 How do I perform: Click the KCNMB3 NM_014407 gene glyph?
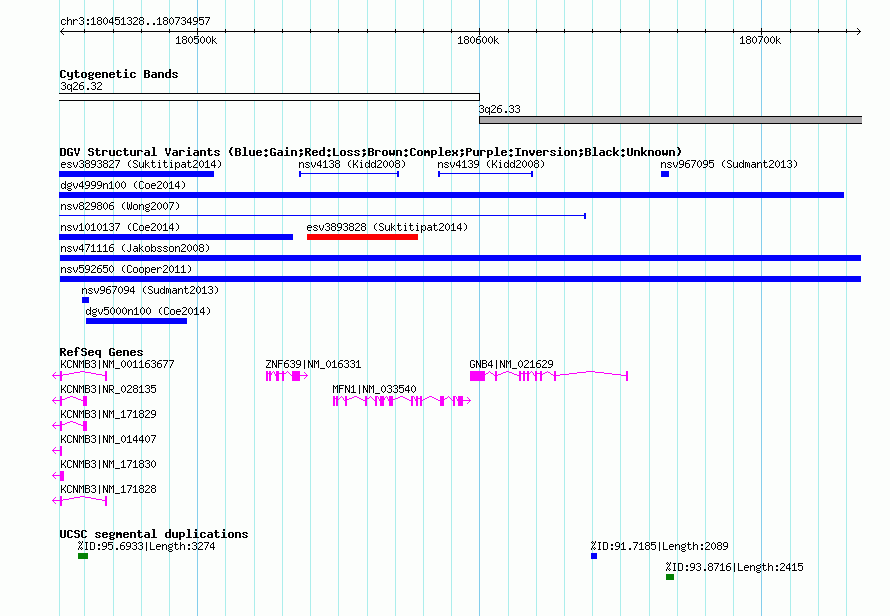(x=57, y=451)
